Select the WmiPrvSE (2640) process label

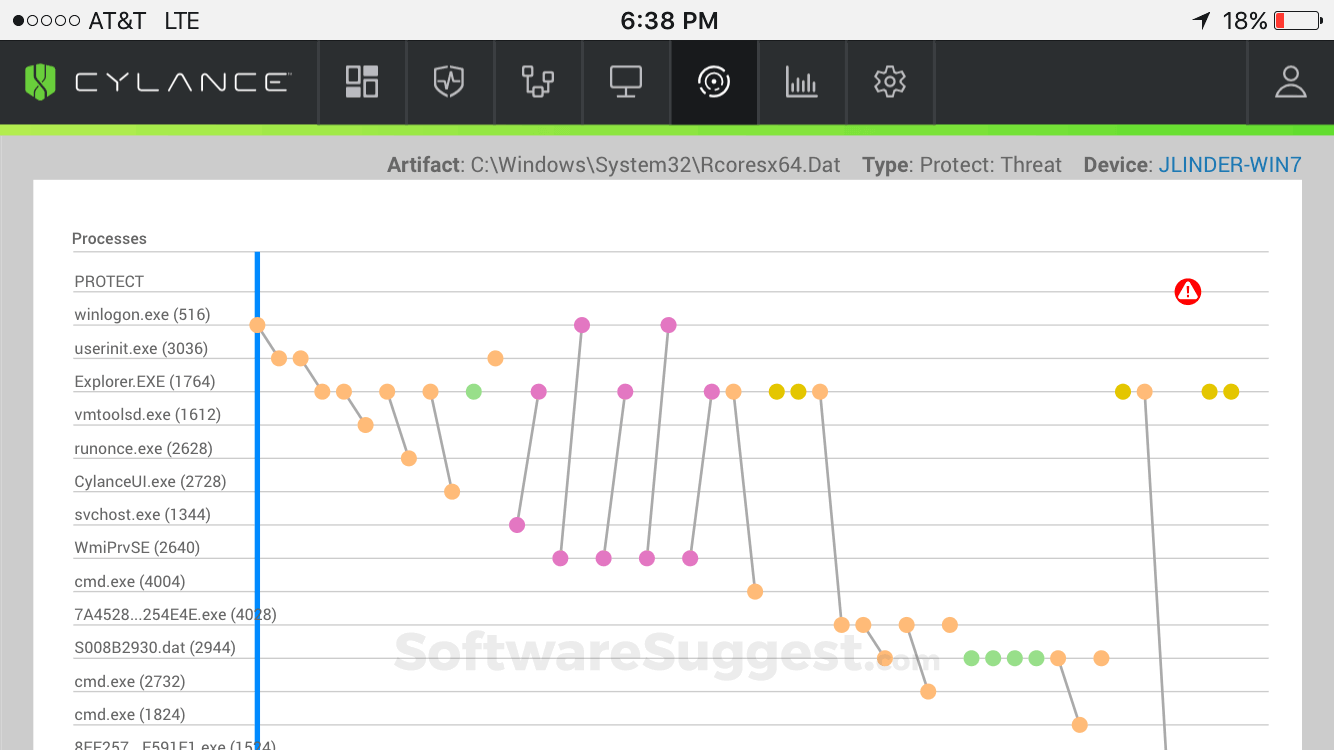(137, 548)
